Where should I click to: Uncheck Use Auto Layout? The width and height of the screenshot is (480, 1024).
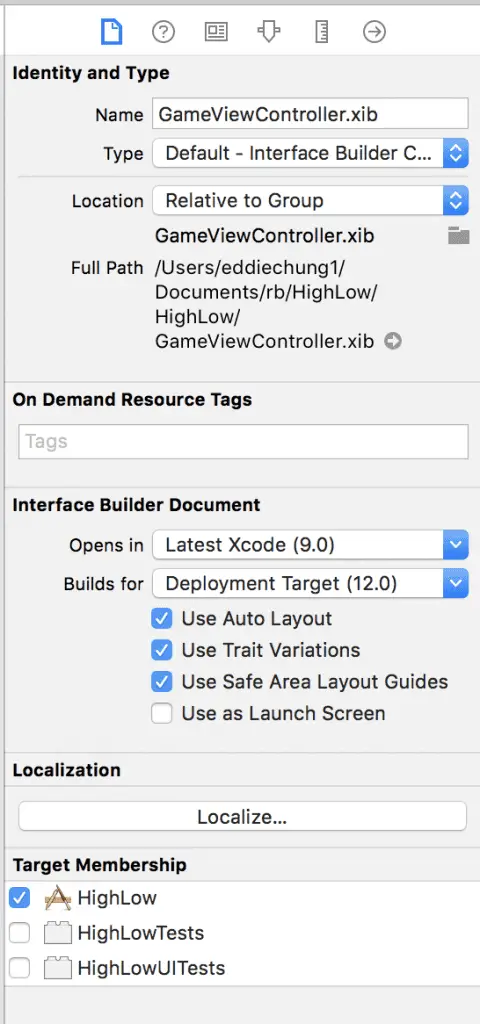pyautogui.click(x=162, y=618)
